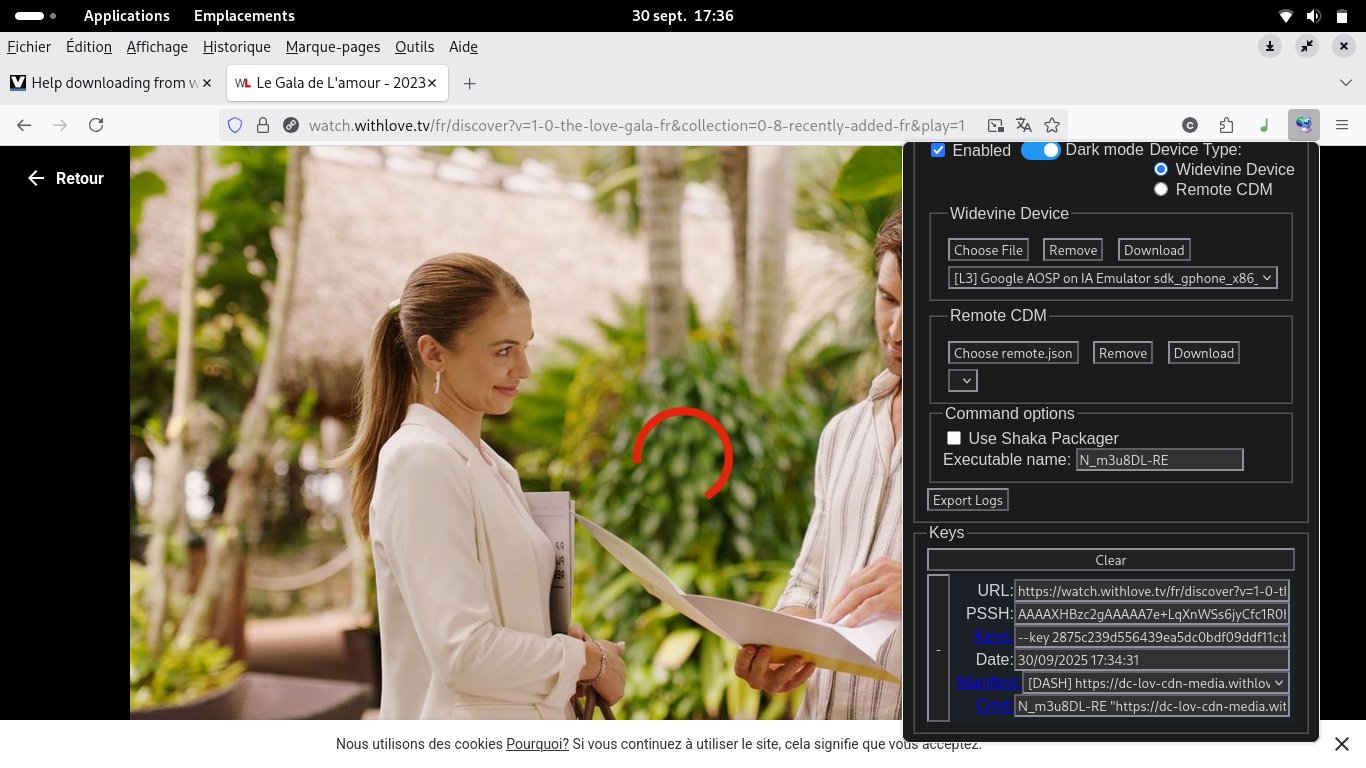1366x768 pixels.
Task: Open the battery status indicator
Action: coord(1341,16)
